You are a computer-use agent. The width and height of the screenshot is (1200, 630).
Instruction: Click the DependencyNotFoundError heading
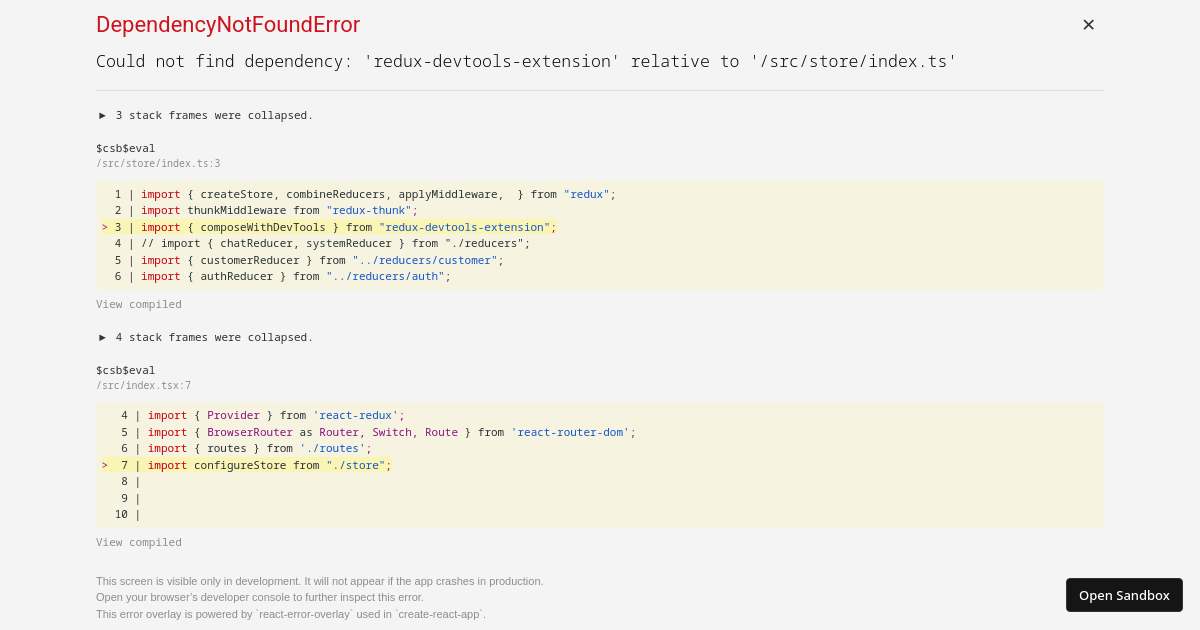(x=228, y=25)
